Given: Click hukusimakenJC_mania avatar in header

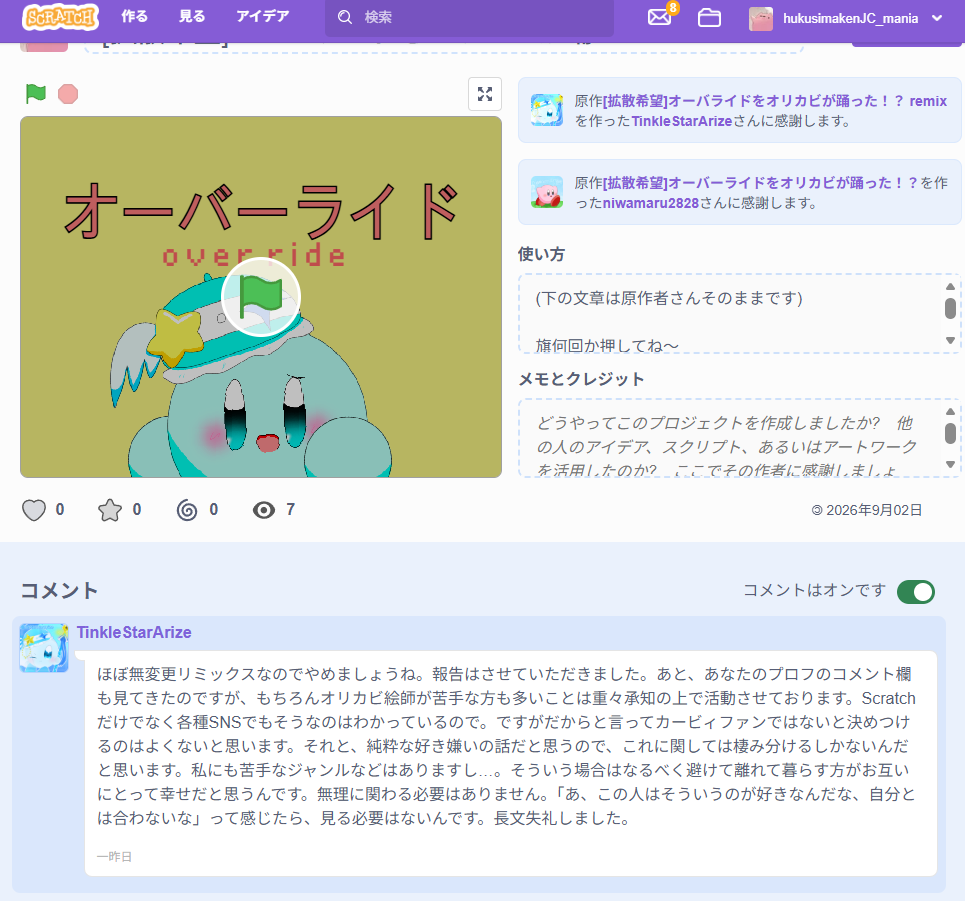Looking at the screenshot, I should pyautogui.click(x=761, y=18).
